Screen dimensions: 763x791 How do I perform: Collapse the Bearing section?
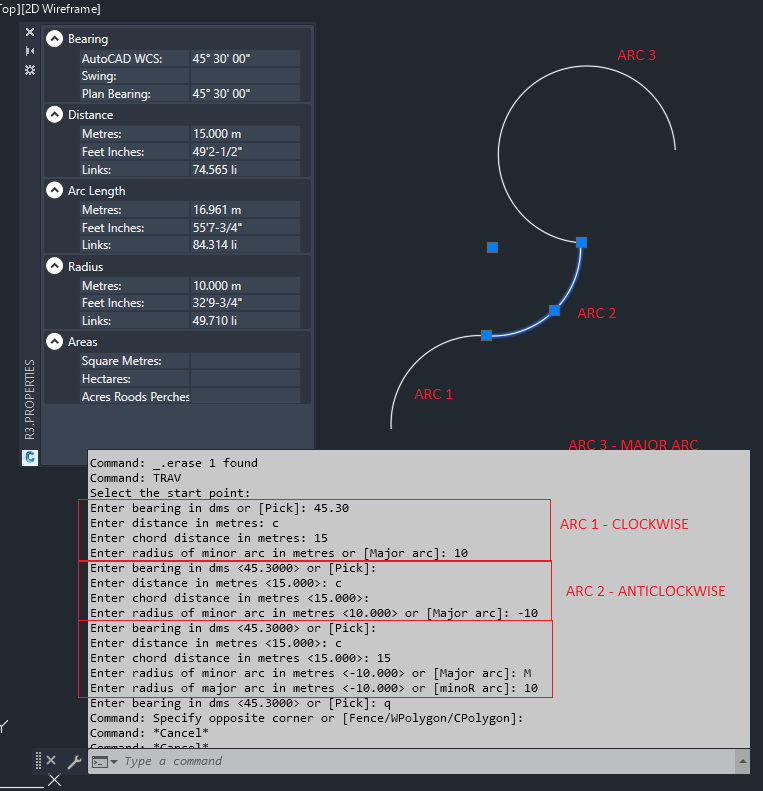click(x=54, y=39)
